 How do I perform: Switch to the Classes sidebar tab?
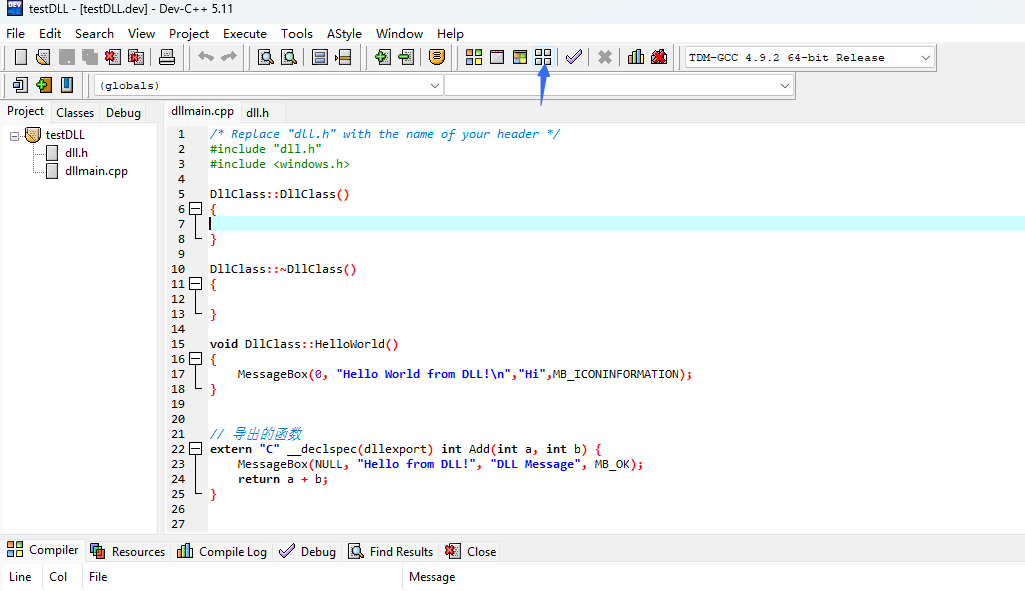pos(75,112)
